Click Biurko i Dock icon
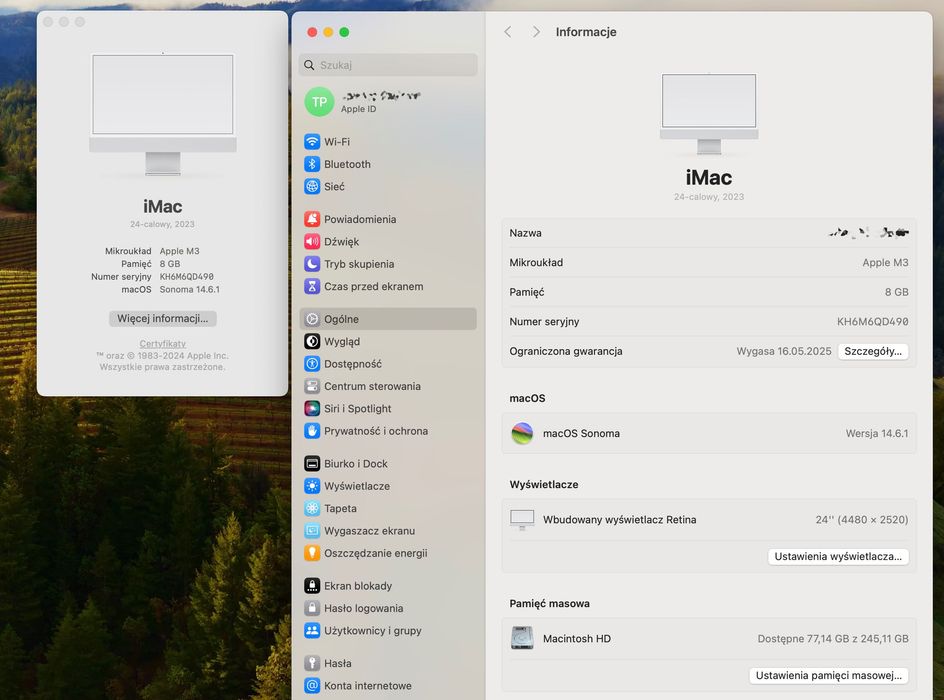Screen dimensions: 944x700 pyautogui.click(x=312, y=463)
